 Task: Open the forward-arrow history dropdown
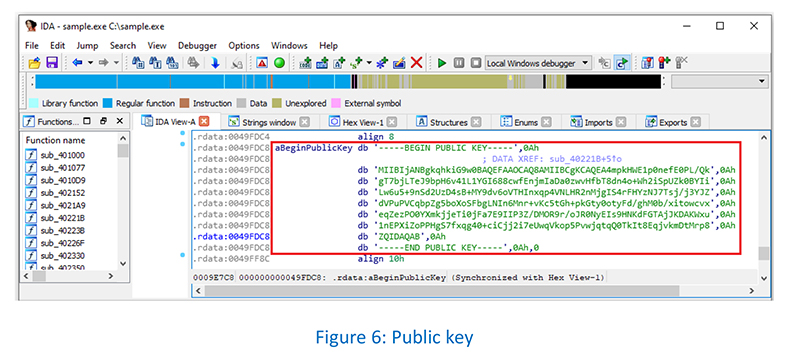click(x=116, y=63)
